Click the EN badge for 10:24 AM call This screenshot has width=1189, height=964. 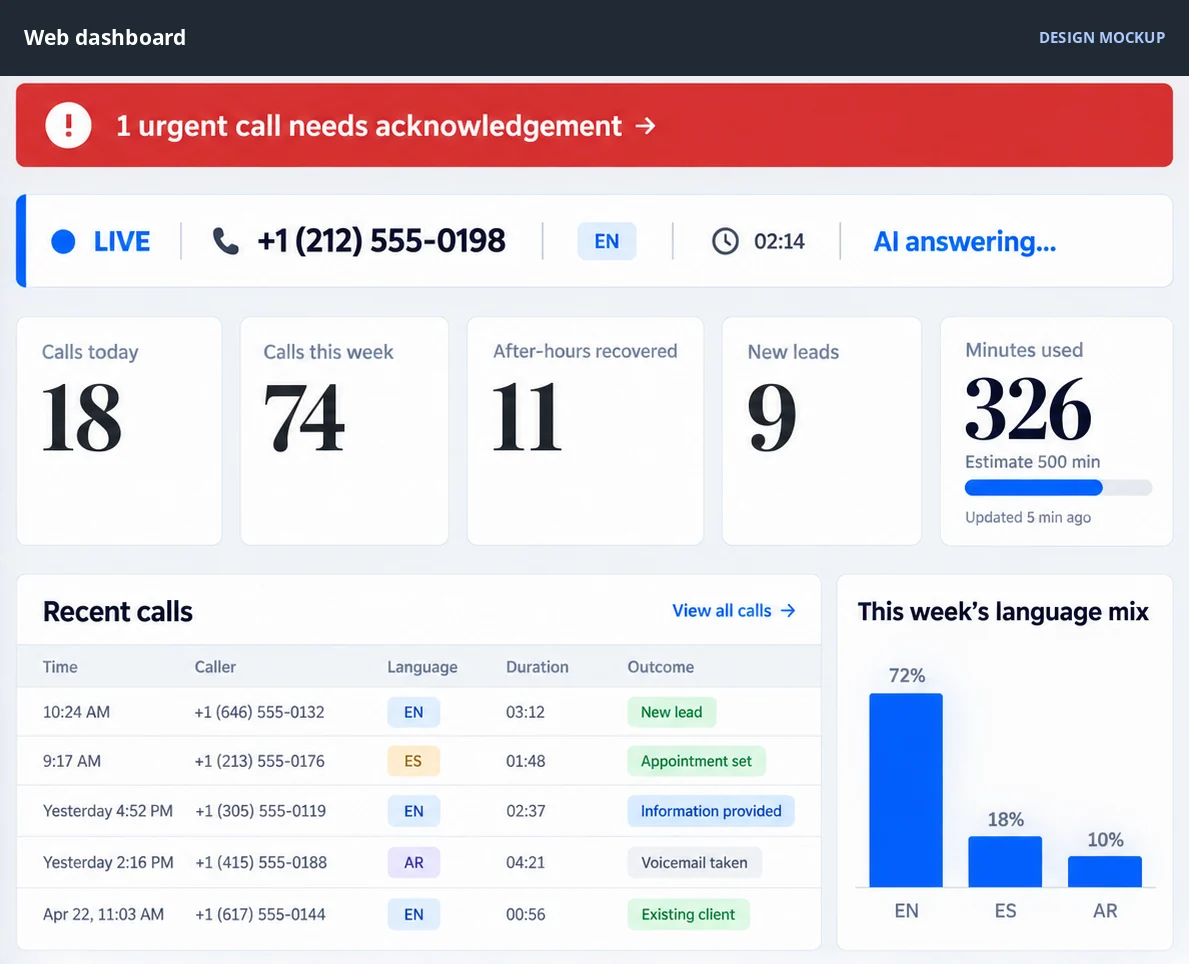click(x=413, y=712)
